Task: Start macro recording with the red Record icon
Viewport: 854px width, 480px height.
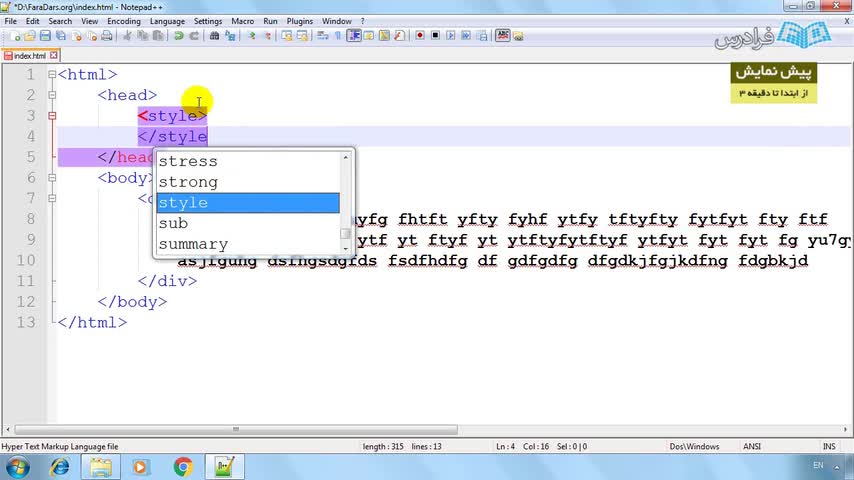Action: pos(419,36)
